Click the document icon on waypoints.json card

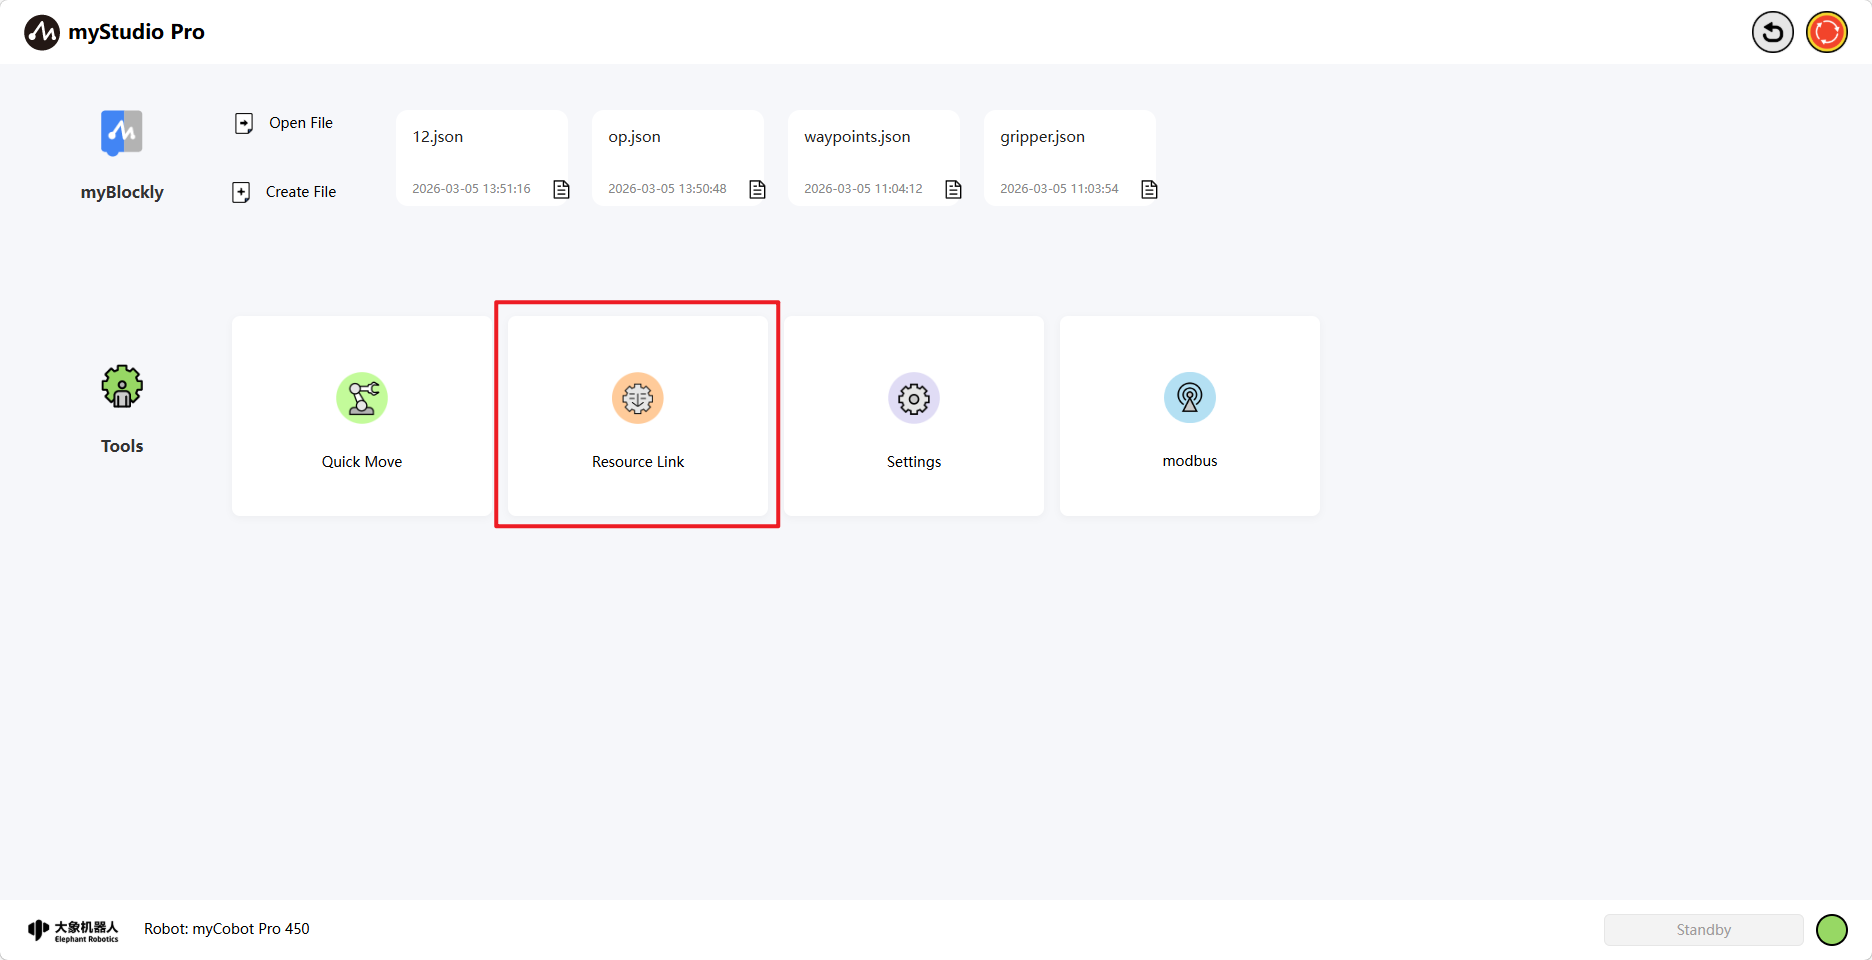[954, 189]
